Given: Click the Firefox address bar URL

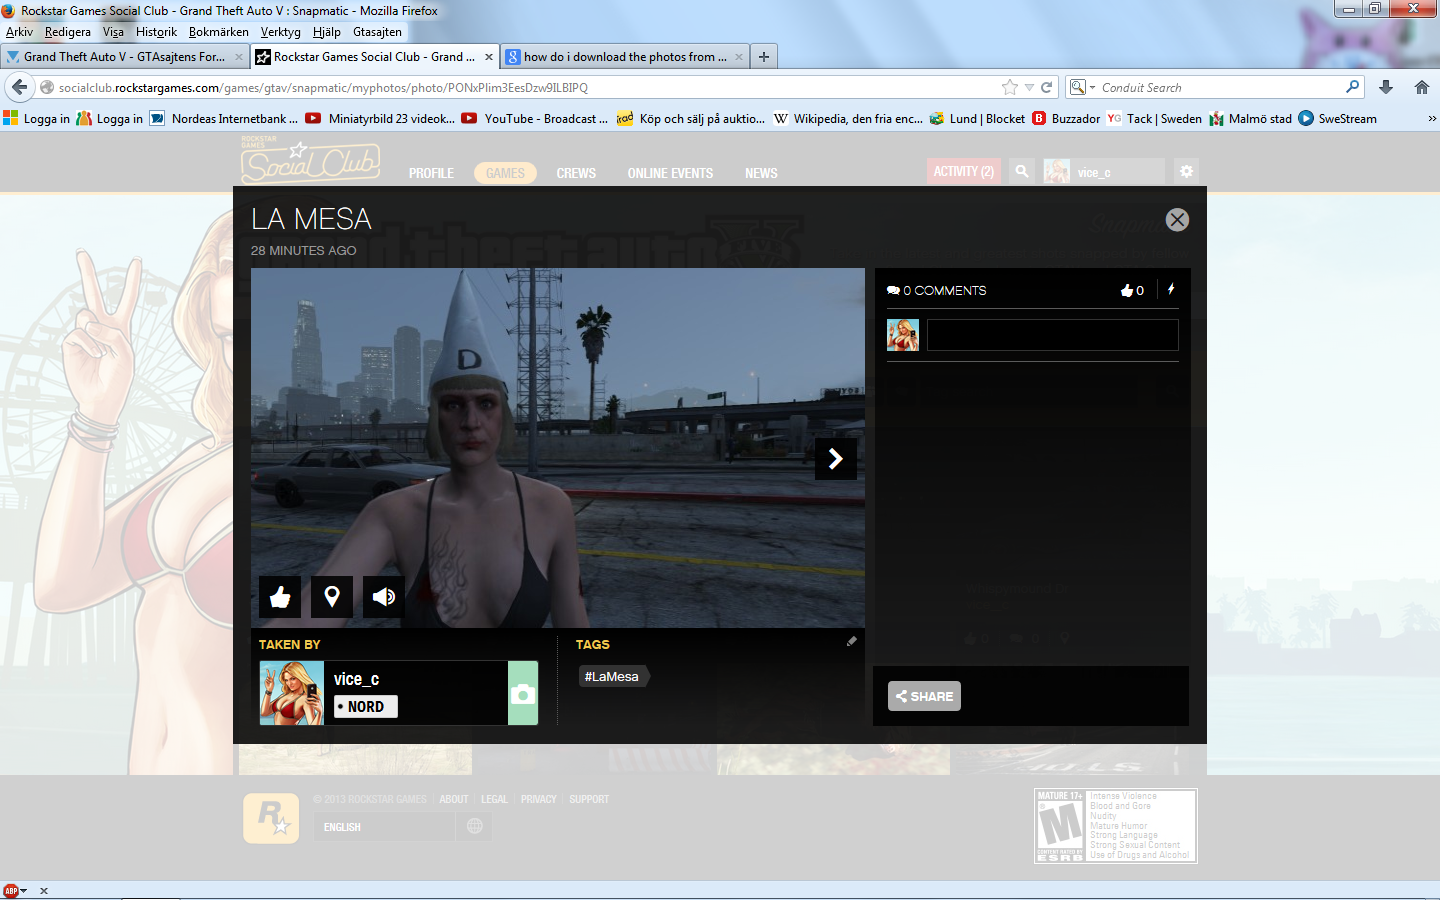Looking at the screenshot, I should coord(323,87).
